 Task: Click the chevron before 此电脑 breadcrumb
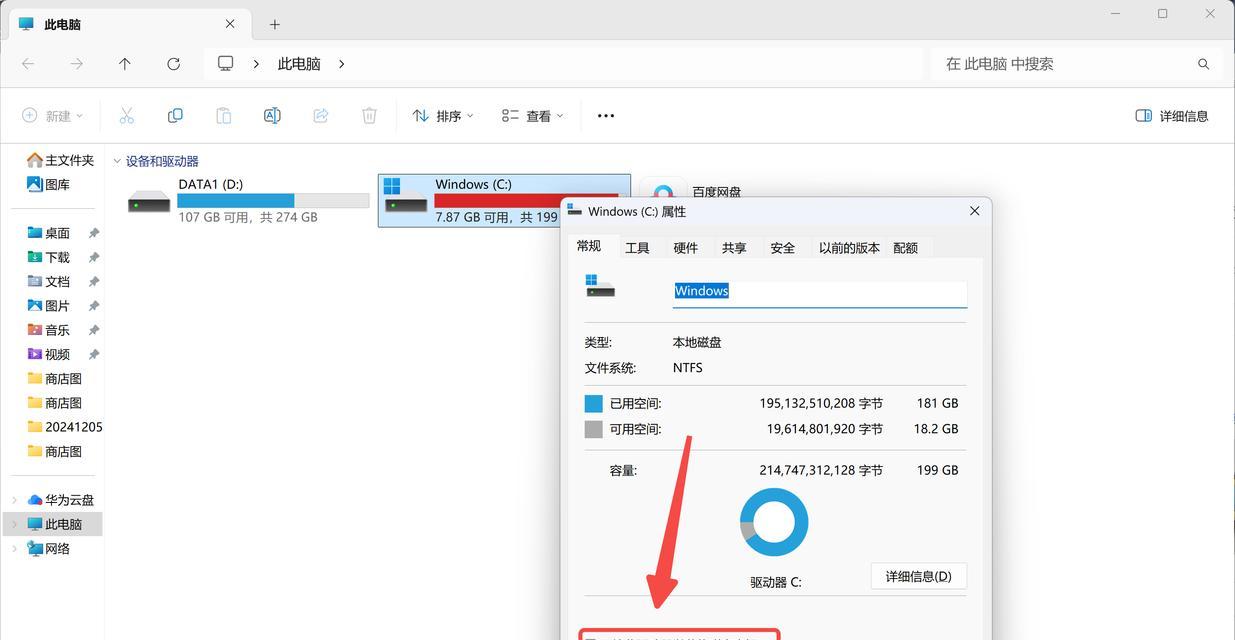[x=256, y=64]
